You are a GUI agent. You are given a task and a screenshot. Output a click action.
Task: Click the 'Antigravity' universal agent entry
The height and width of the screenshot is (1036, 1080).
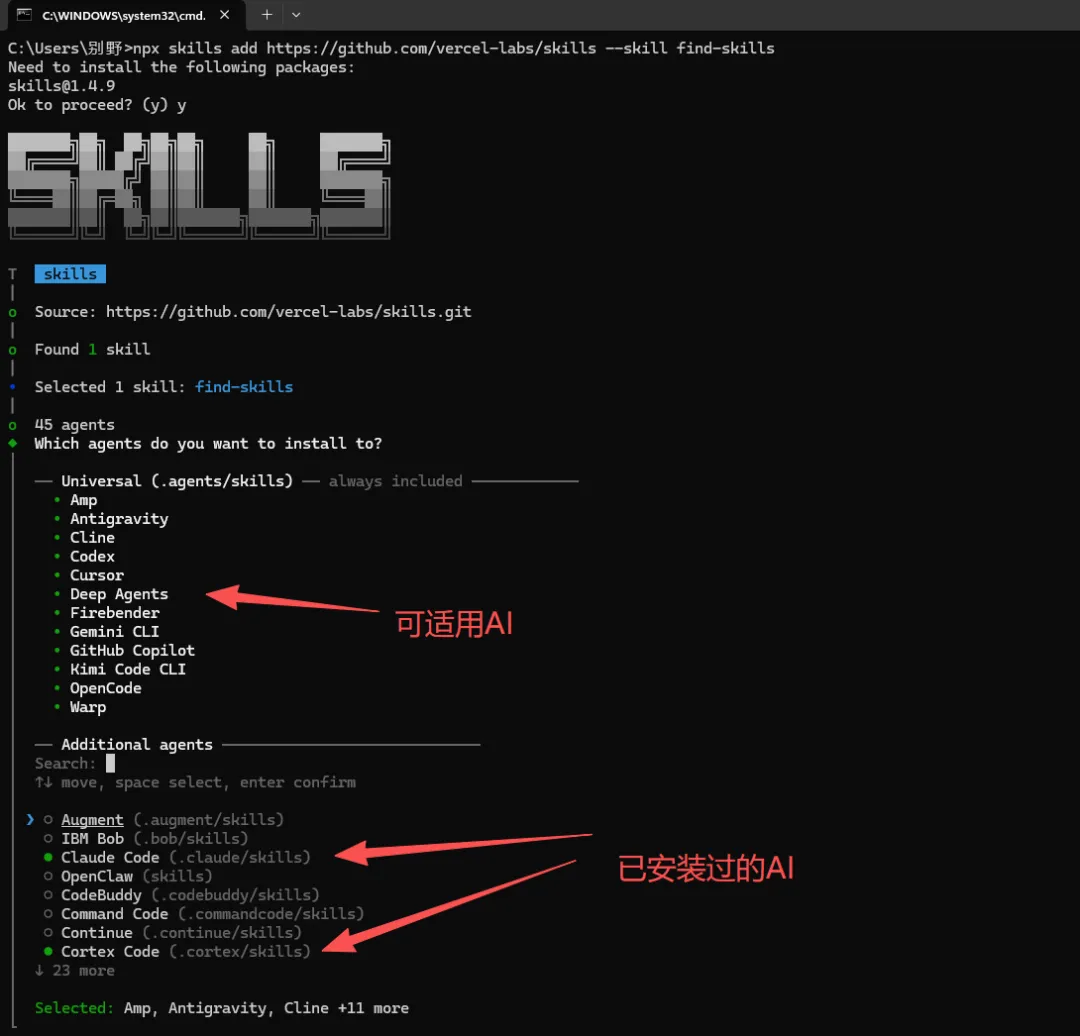tap(119, 519)
